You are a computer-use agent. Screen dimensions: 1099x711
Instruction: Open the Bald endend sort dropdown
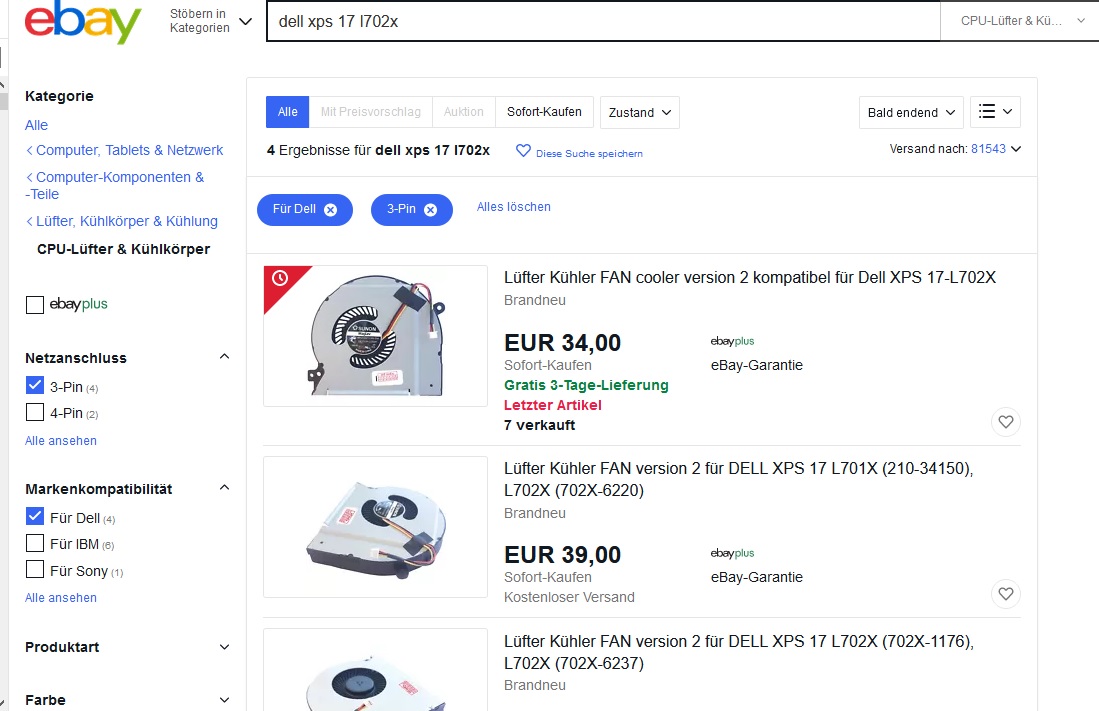(x=911, y=112)
